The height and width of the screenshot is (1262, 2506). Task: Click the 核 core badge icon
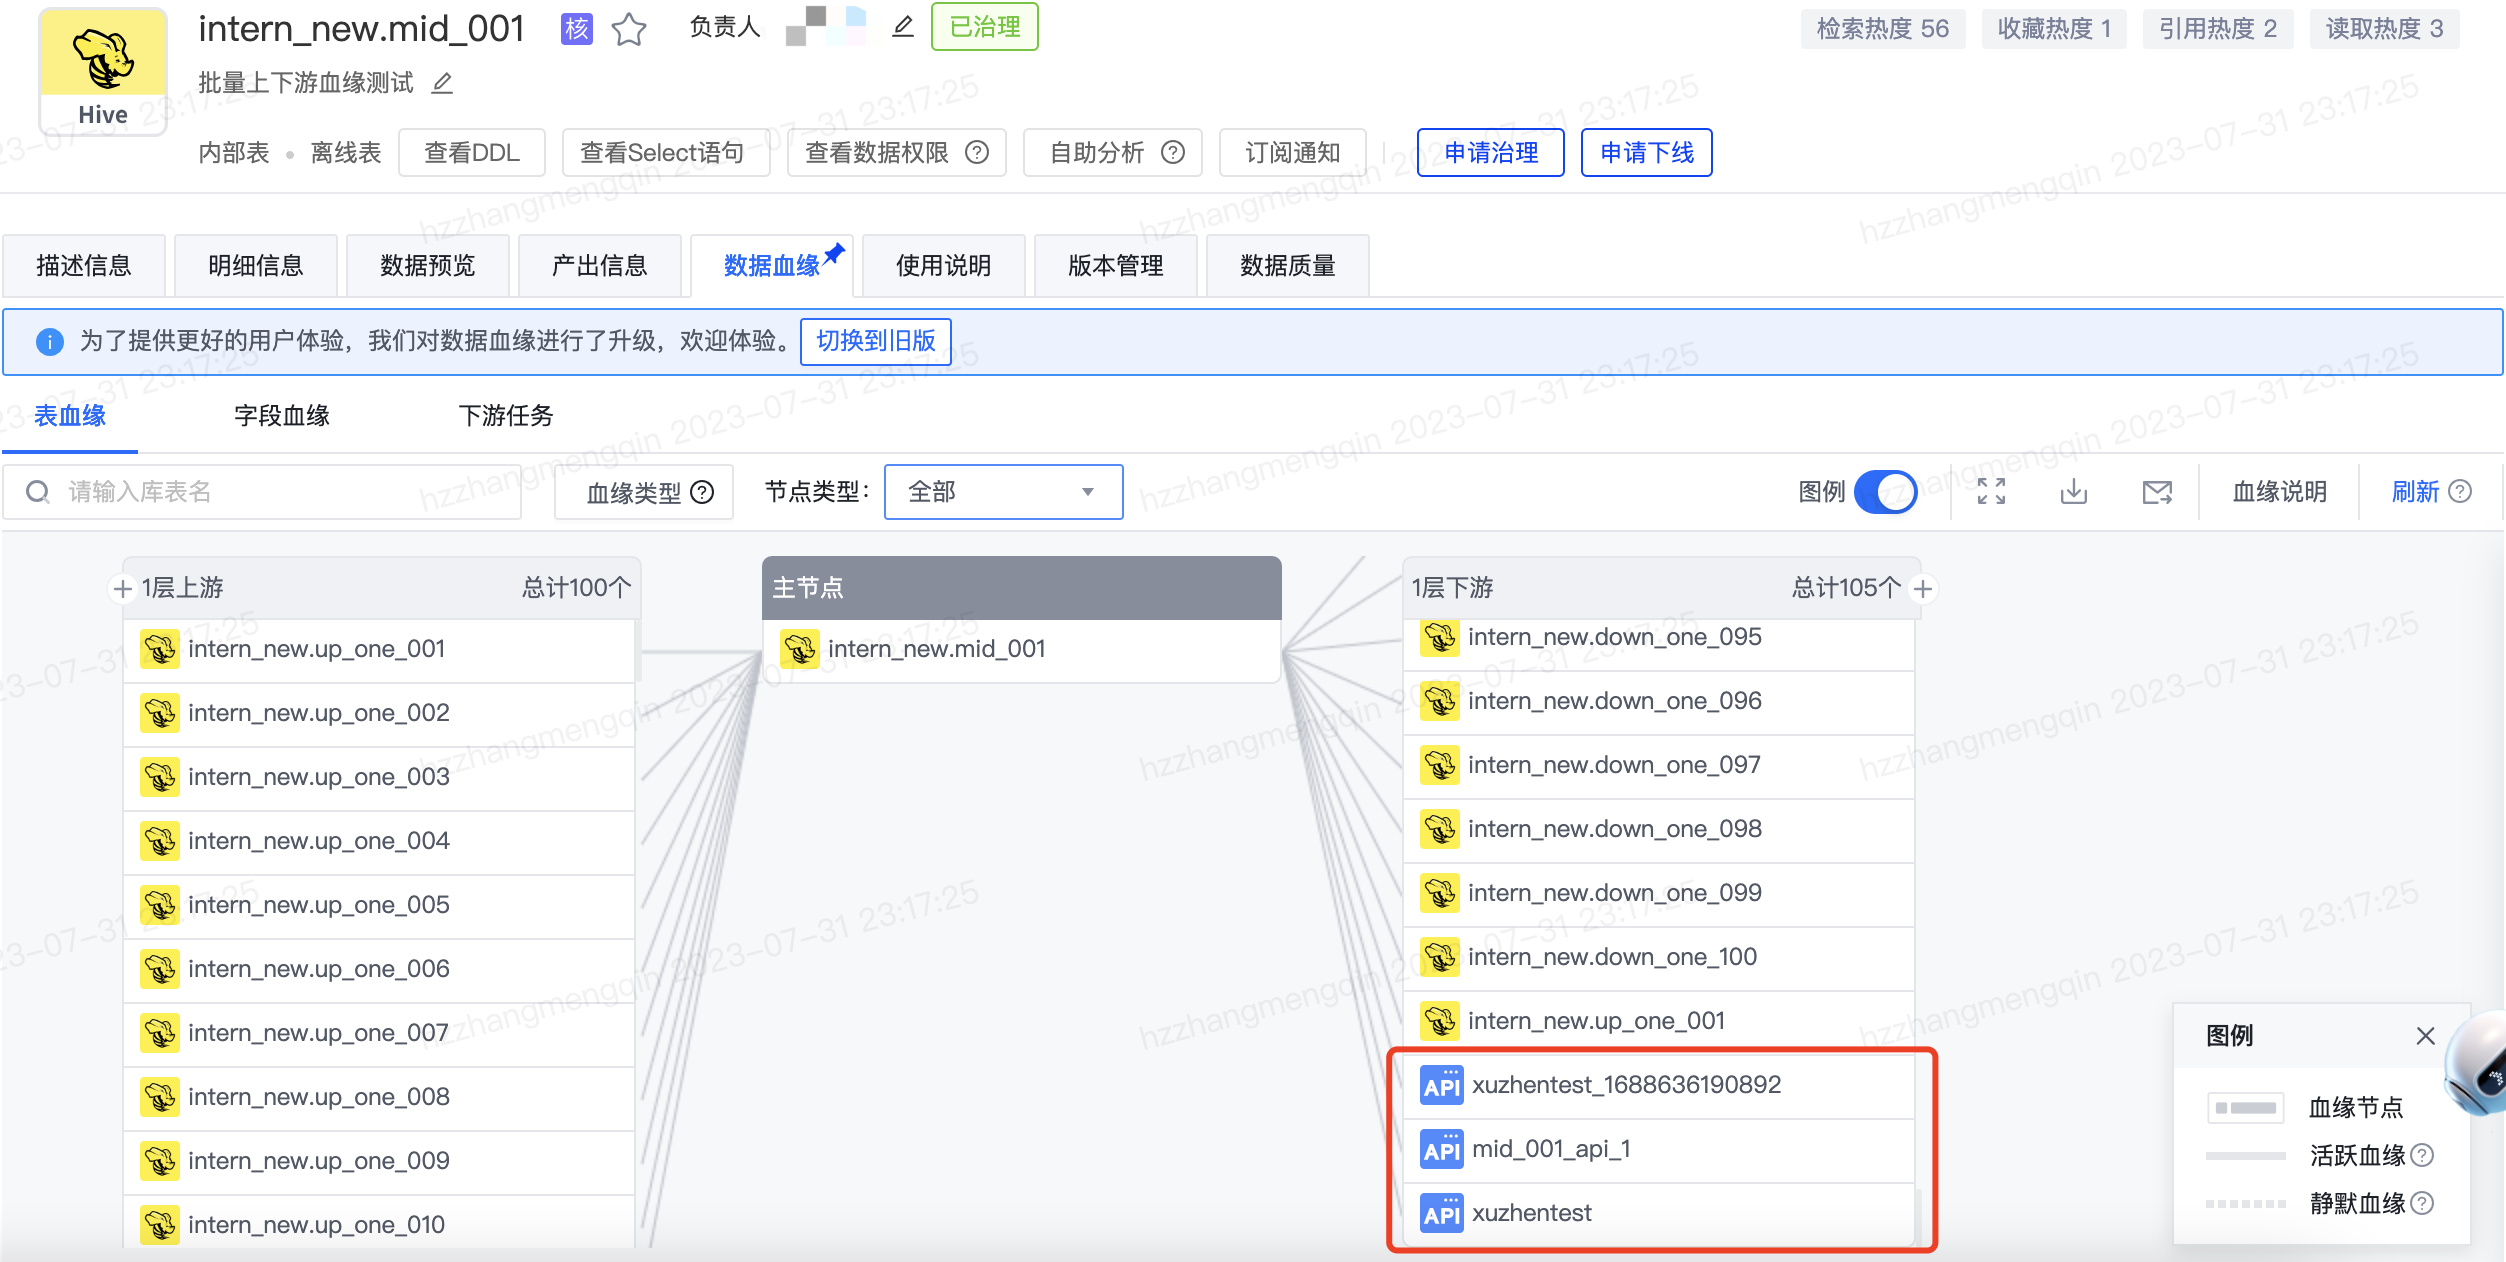point(577,29)
